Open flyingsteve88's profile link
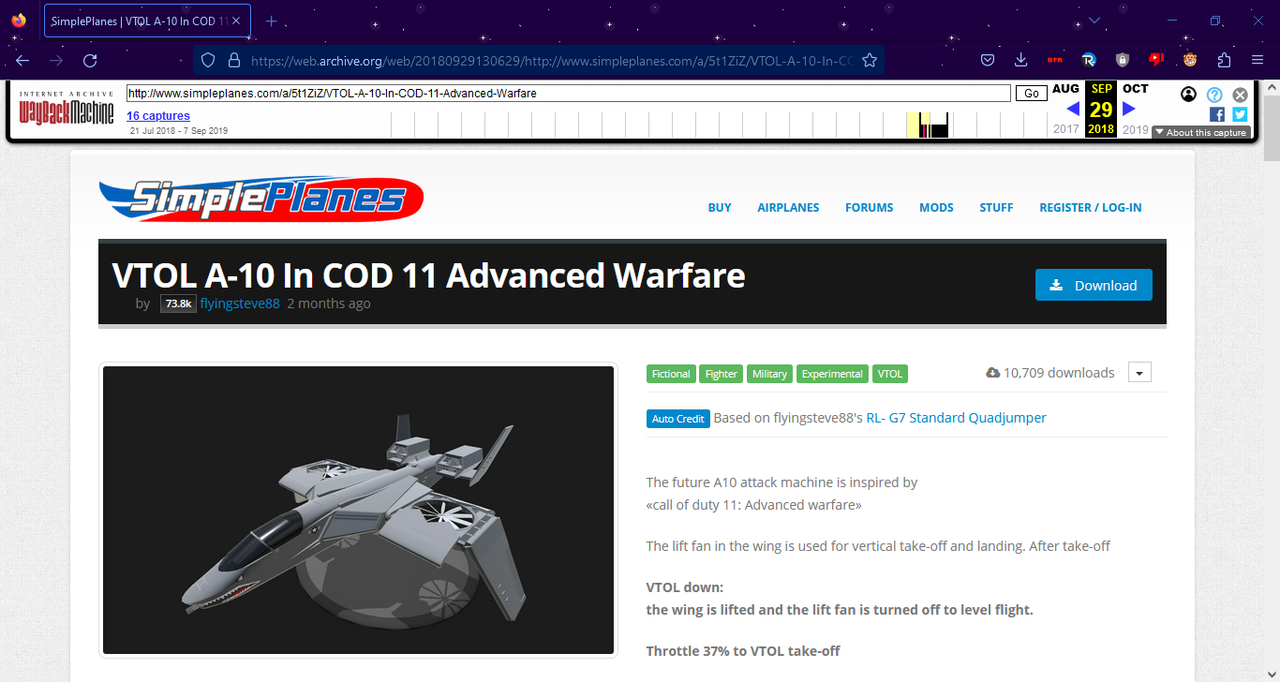The height and width of the screenshot is (682, 1280). [x=240, y=303]
